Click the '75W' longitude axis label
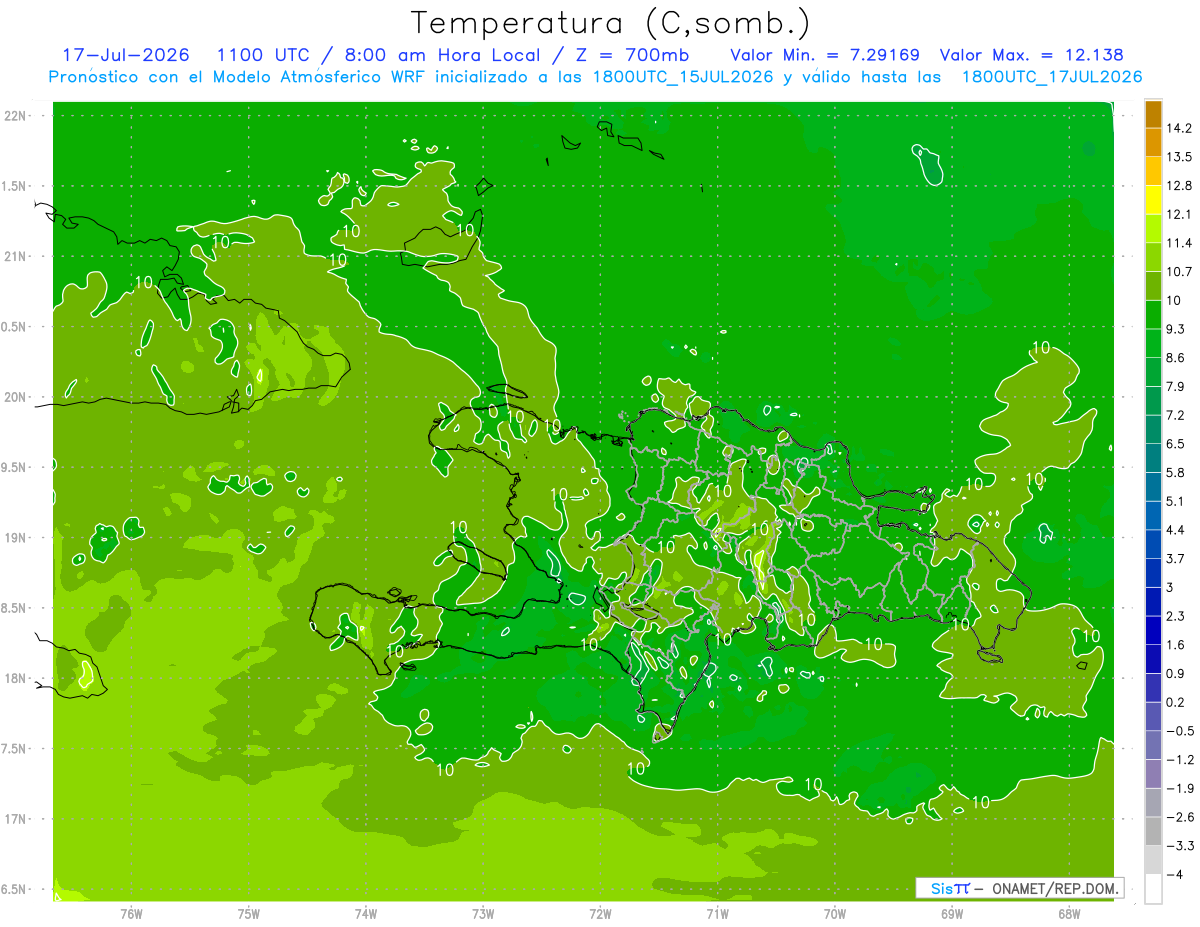Image resolution: width=1200 pixels, height=927 pixels. point(248,914)
